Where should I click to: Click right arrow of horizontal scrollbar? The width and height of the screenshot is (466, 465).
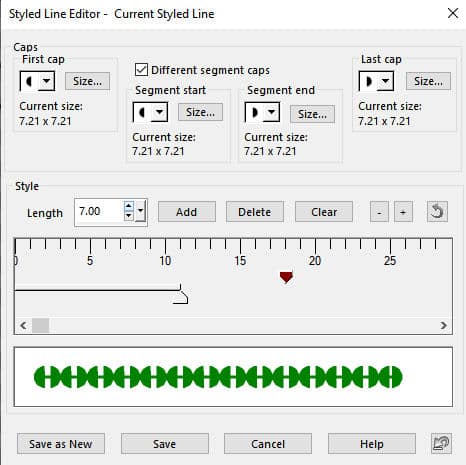[x=443, y=325]
